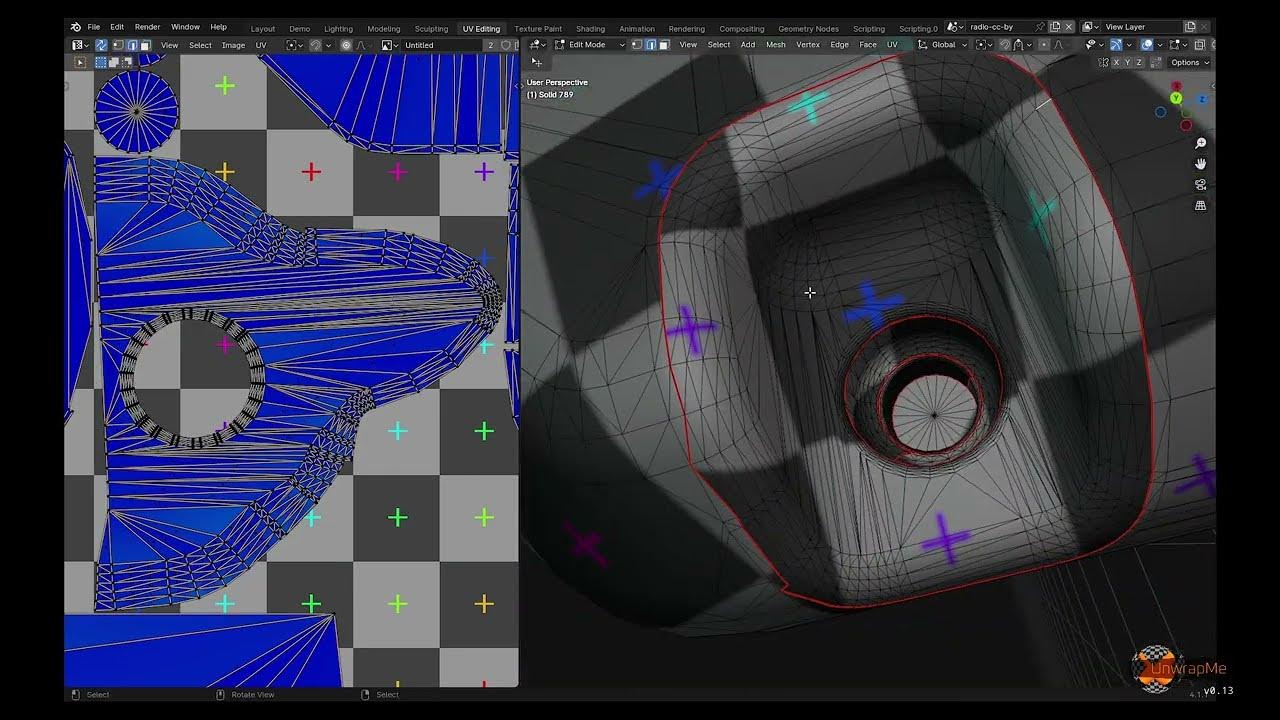Open the image browse dropdown beside Untitled
Viewport: 1280px width, 720px height.
coord(389,45)
